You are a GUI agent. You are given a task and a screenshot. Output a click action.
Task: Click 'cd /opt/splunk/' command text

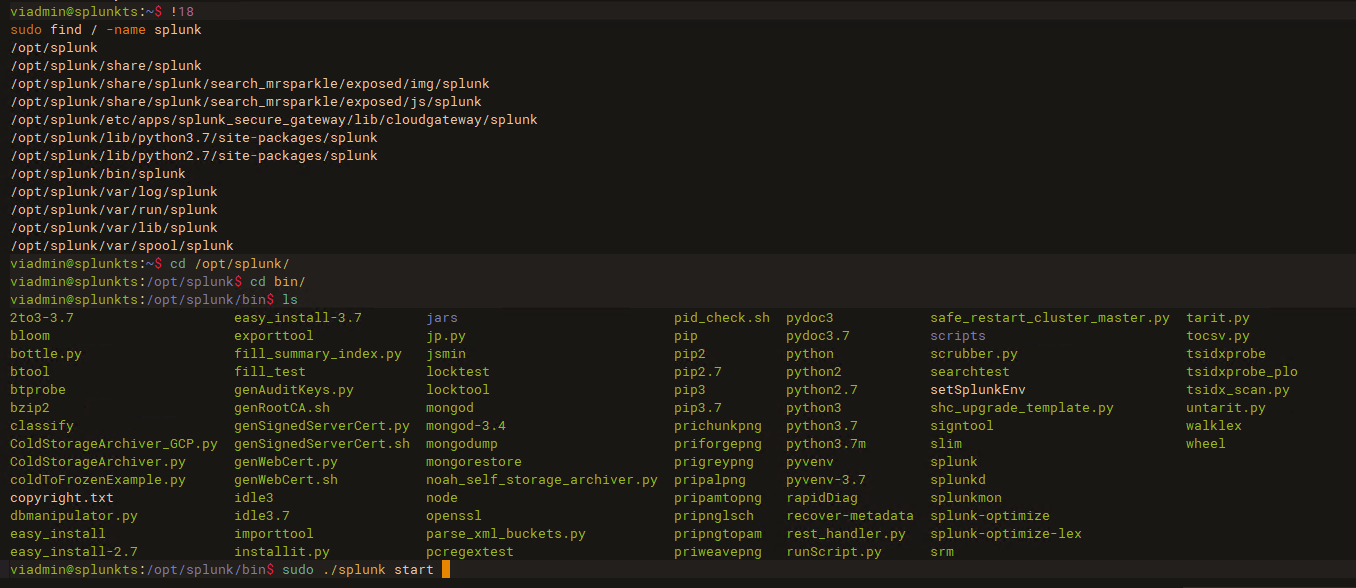tap(229, 264)
